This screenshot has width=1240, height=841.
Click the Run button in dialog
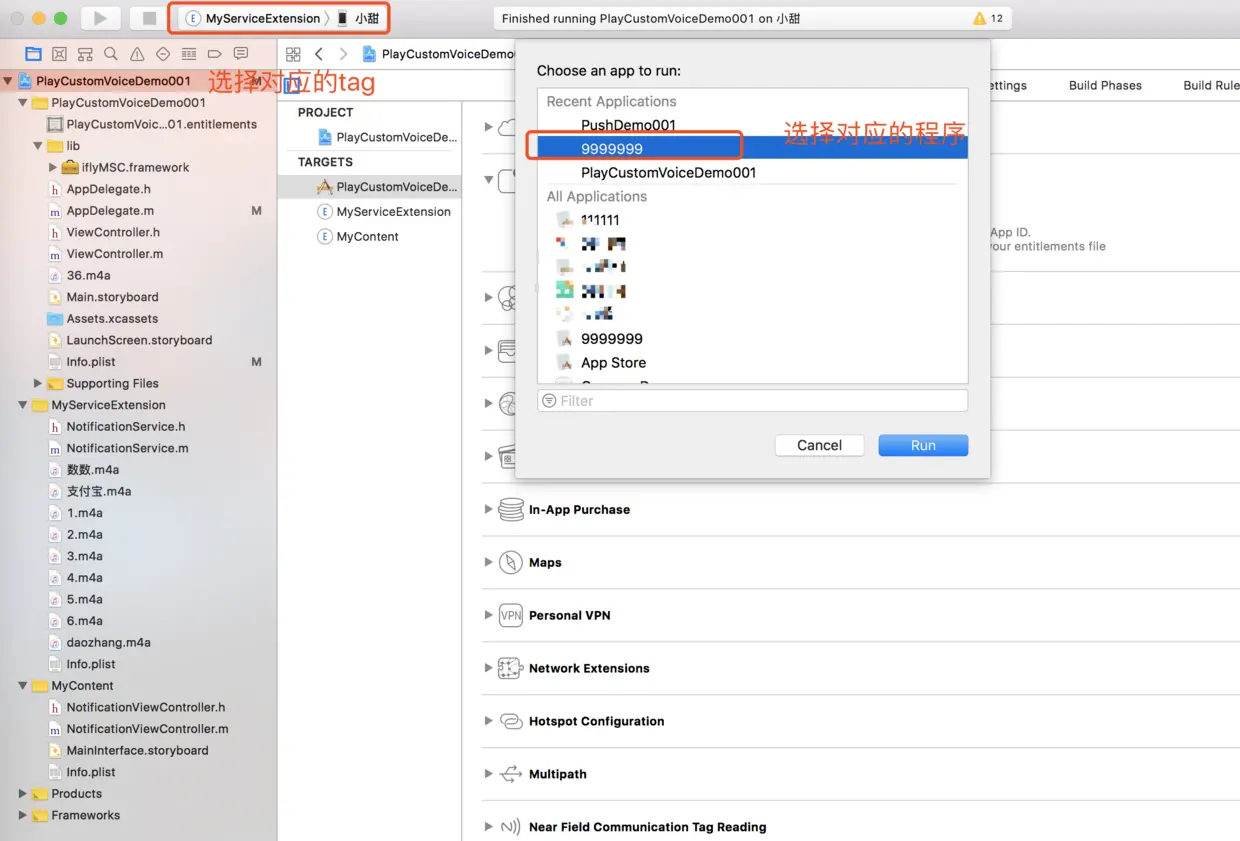coord(923,445)
